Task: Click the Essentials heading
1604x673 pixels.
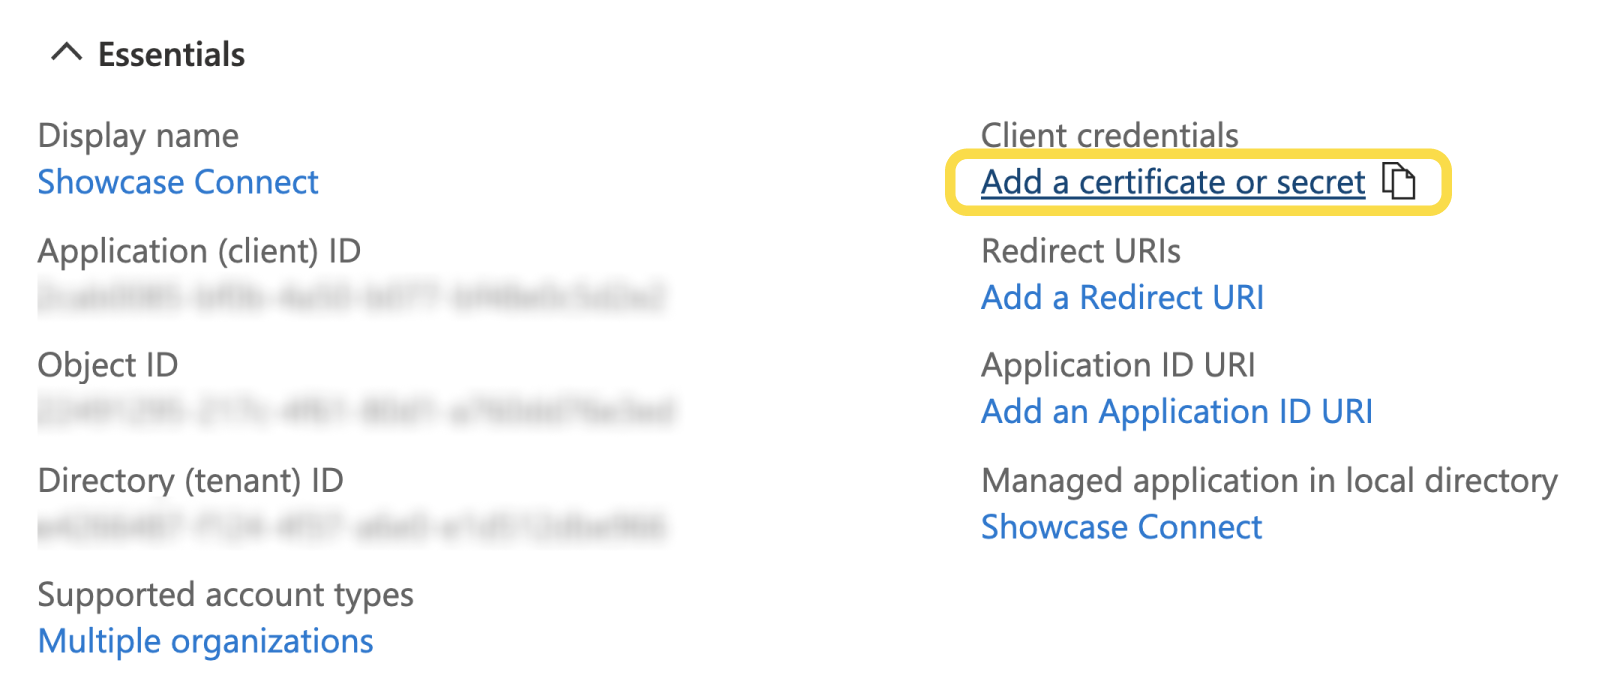Action: [x=170, y=54]
